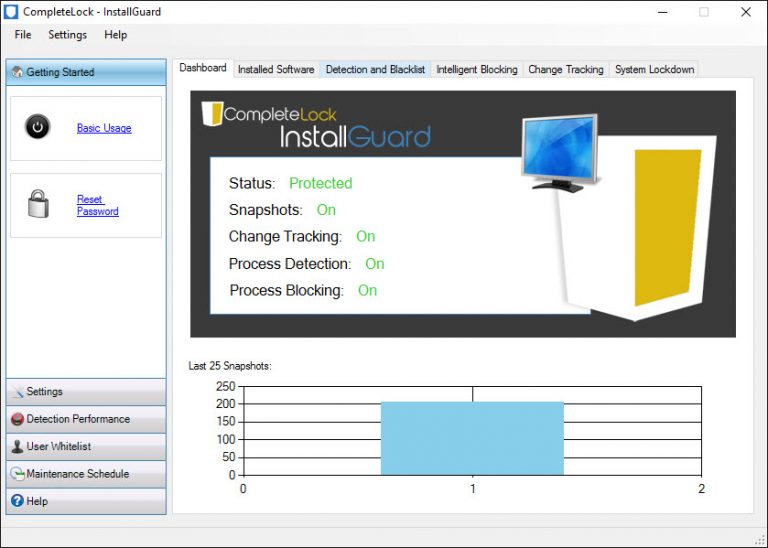The height and width of the screenshot is (548, 768).
Task: Click the padlock icon beside Reset Password
Action: 38,204
